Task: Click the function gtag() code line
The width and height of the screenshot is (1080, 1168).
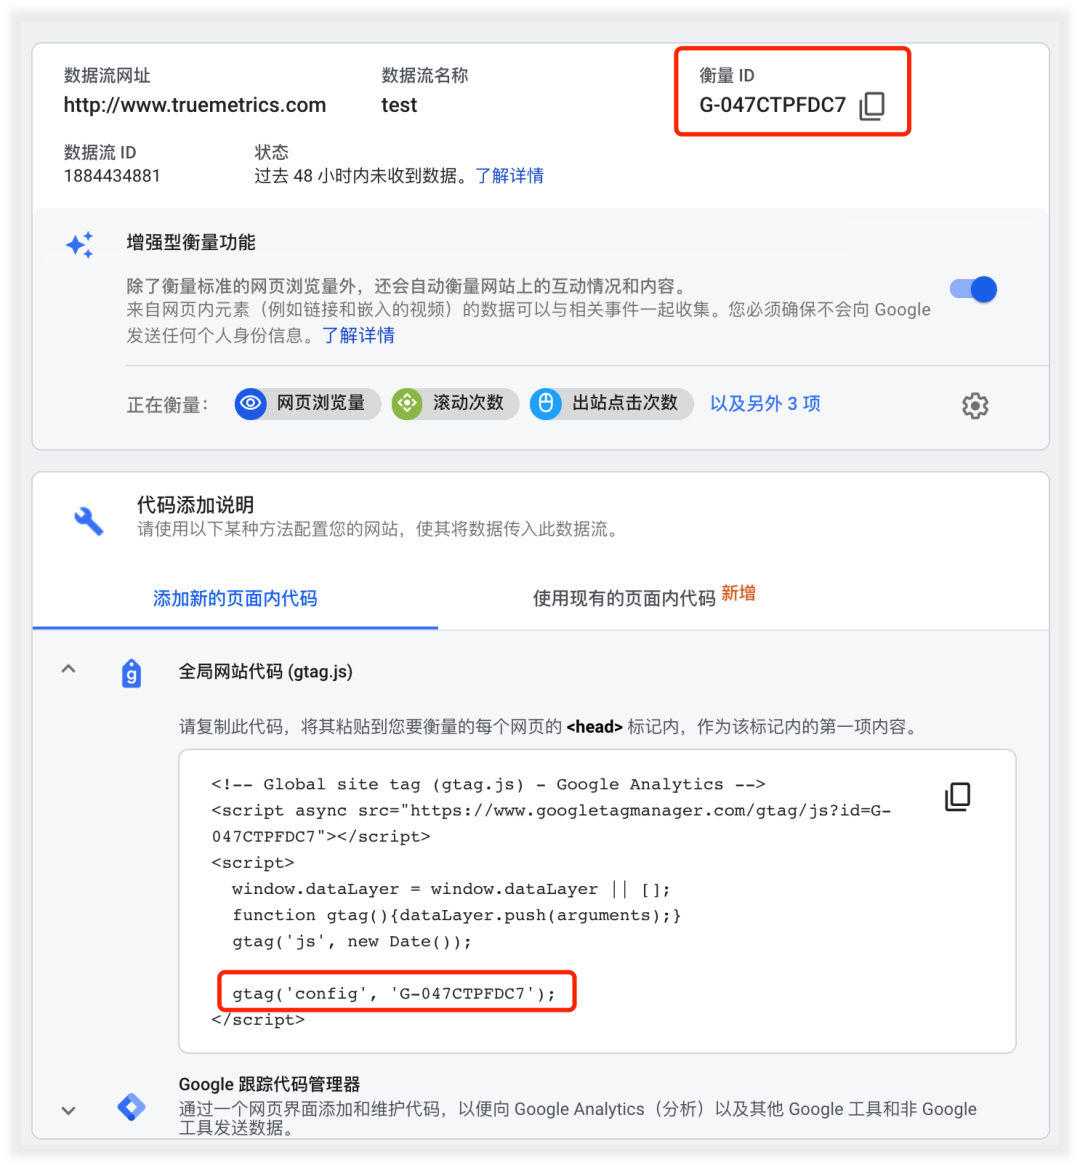Action: coord(457,915)
